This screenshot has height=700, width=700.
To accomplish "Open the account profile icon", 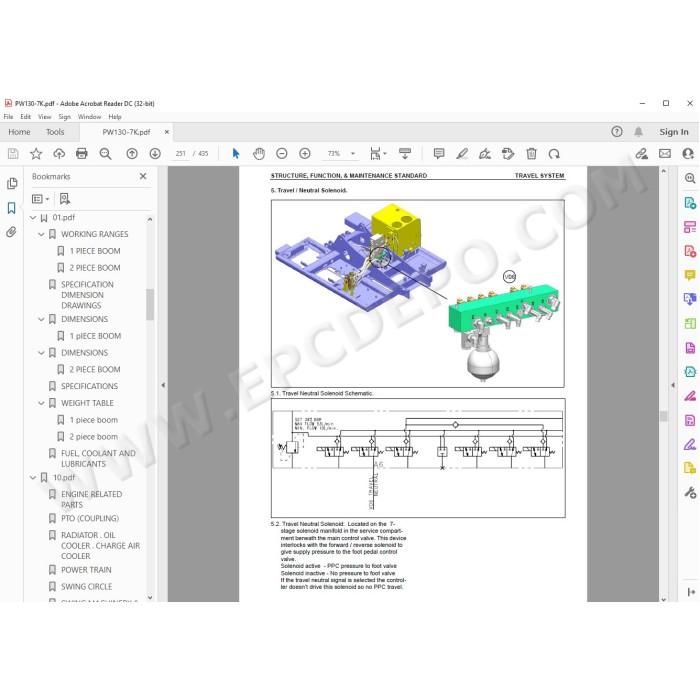I will click(x=688, y=154).
